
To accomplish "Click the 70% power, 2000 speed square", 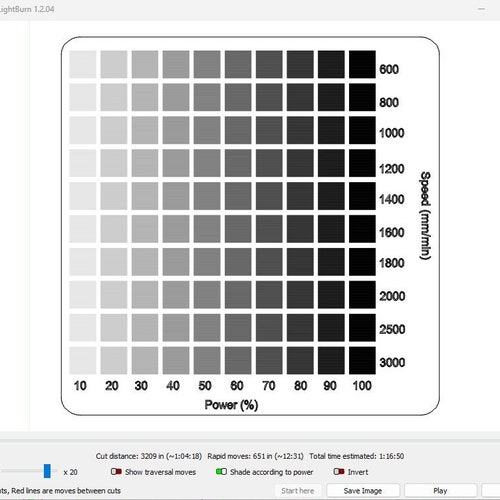I will 269,295.
